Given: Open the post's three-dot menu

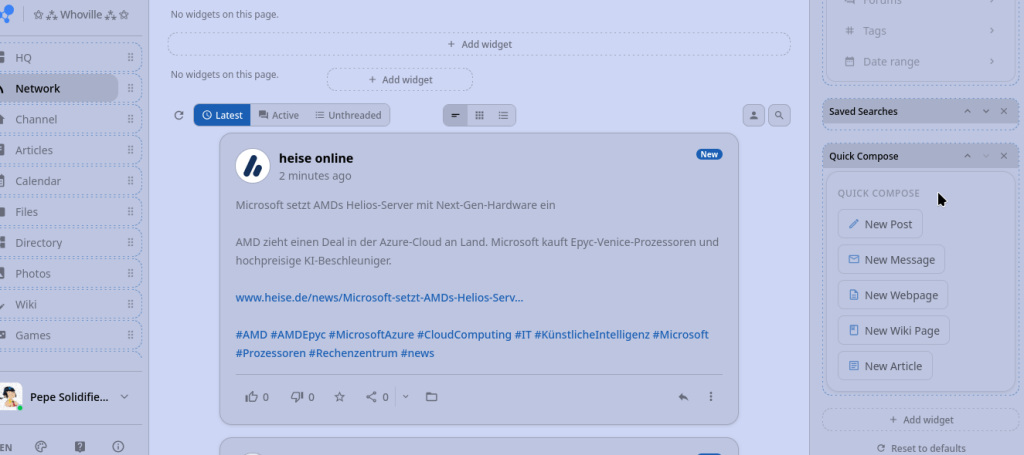Looking at the screenshot, I should 711,396.
